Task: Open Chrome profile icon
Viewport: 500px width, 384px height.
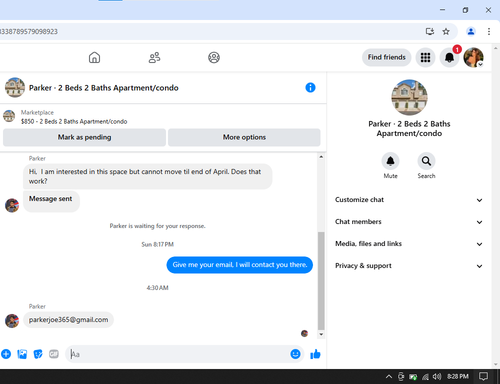Action: (x=471, y=31)
